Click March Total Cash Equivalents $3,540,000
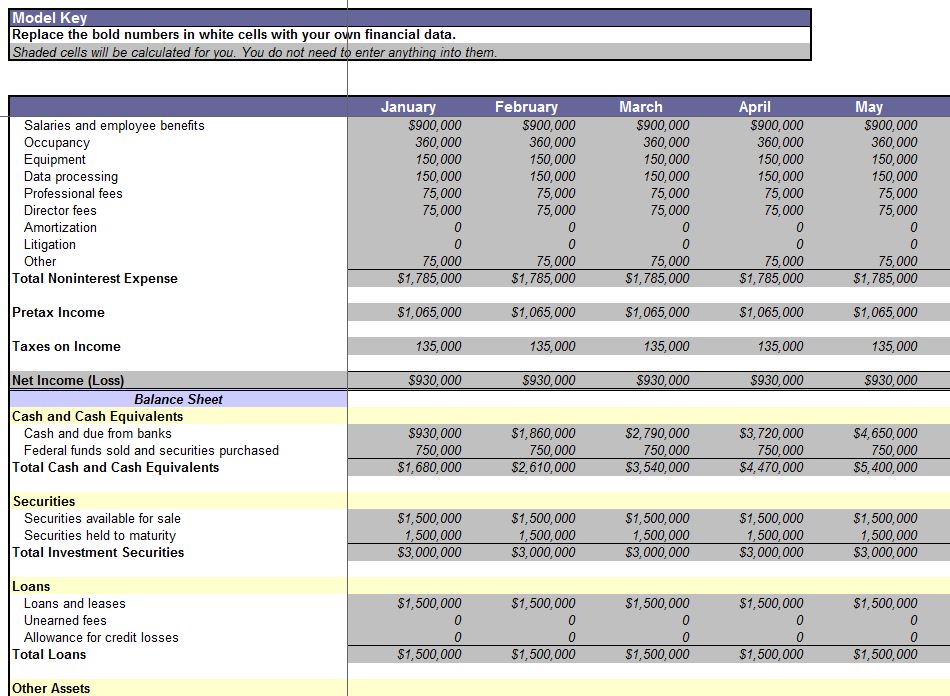This screenshot has width=950, height=696. (x=657, y=468)
